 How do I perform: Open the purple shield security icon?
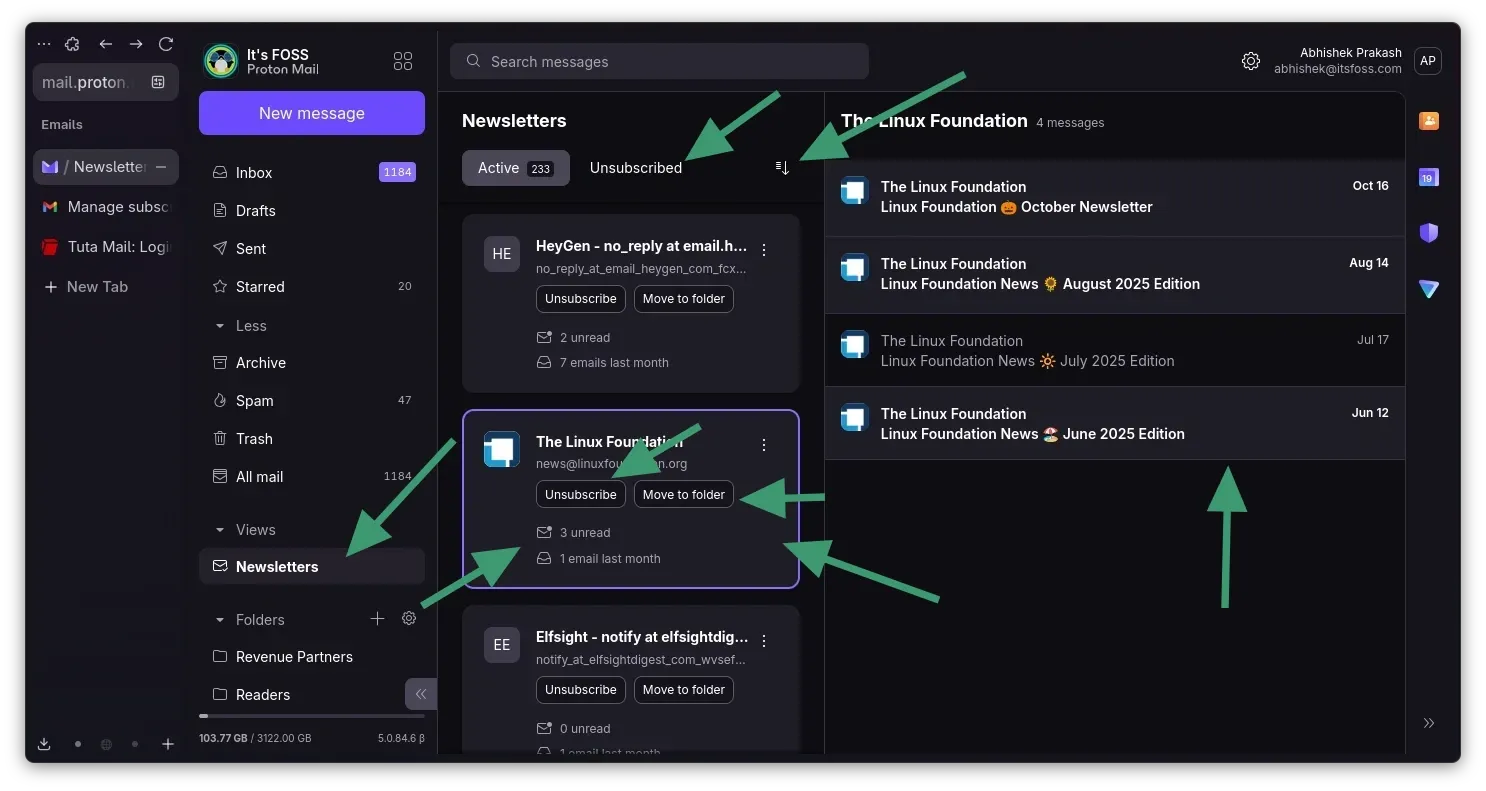1428,233
